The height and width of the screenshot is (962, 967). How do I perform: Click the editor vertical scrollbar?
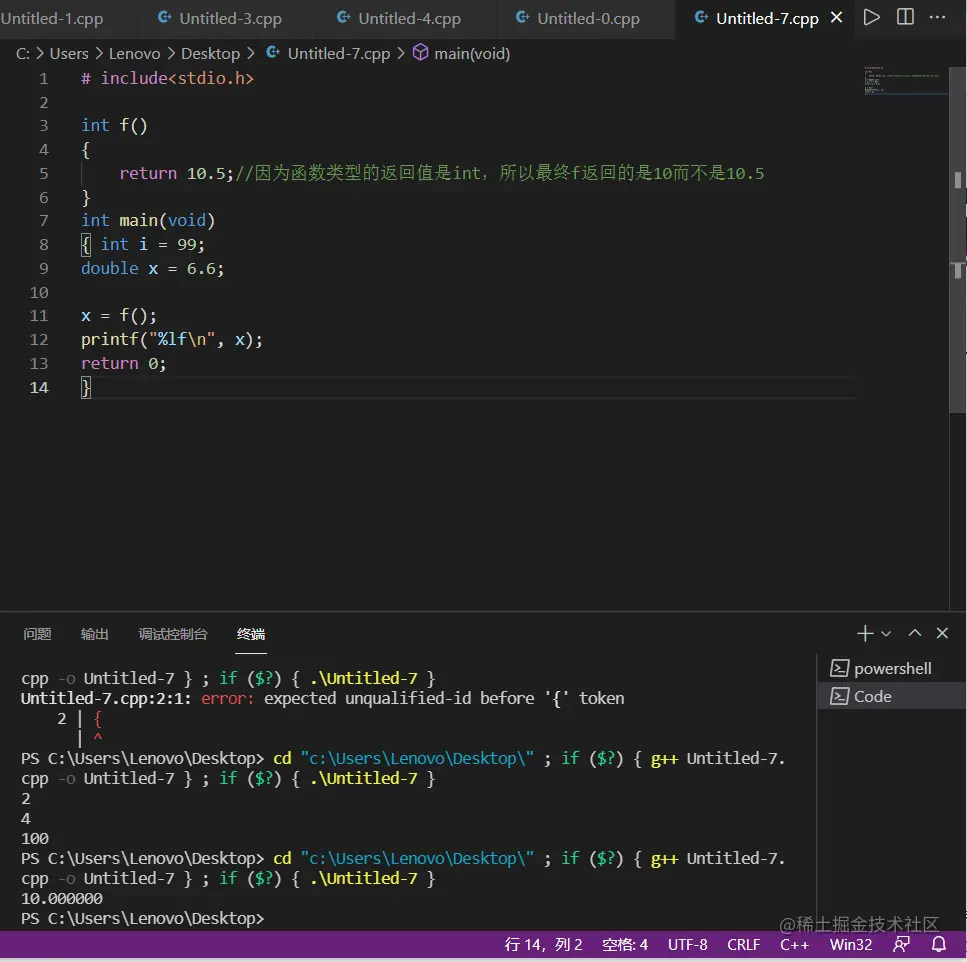(957, 240)
